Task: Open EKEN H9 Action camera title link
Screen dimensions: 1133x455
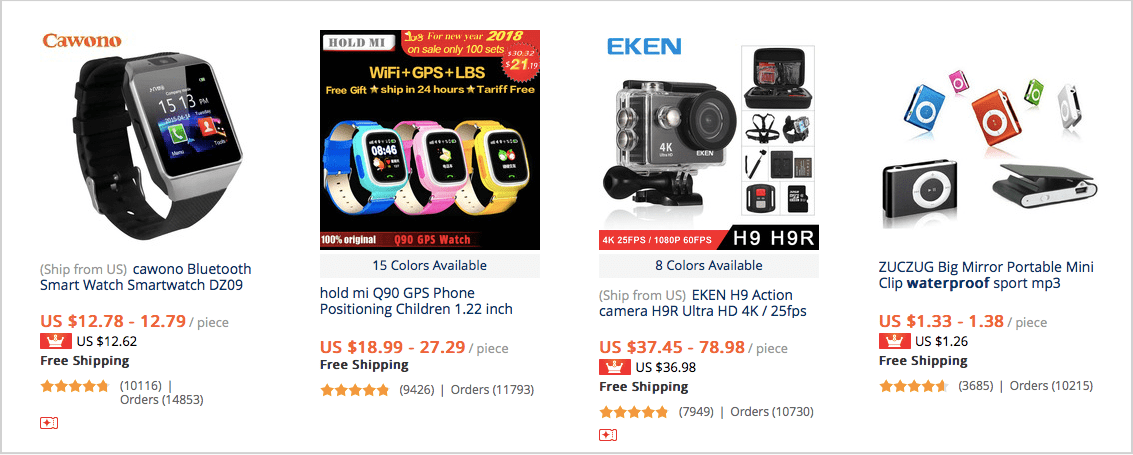Action: pyautogui.click(x=703, y=303)
